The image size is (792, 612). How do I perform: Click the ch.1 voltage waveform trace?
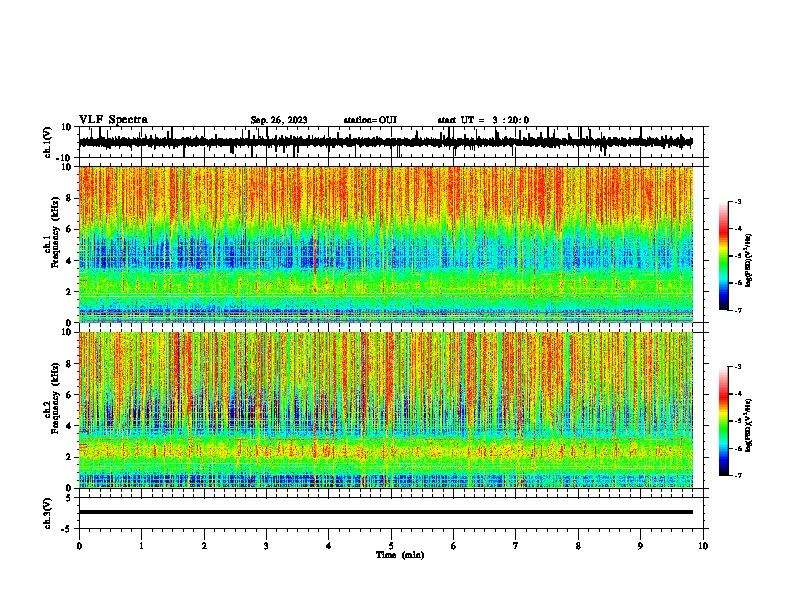[x=385, y=142]
